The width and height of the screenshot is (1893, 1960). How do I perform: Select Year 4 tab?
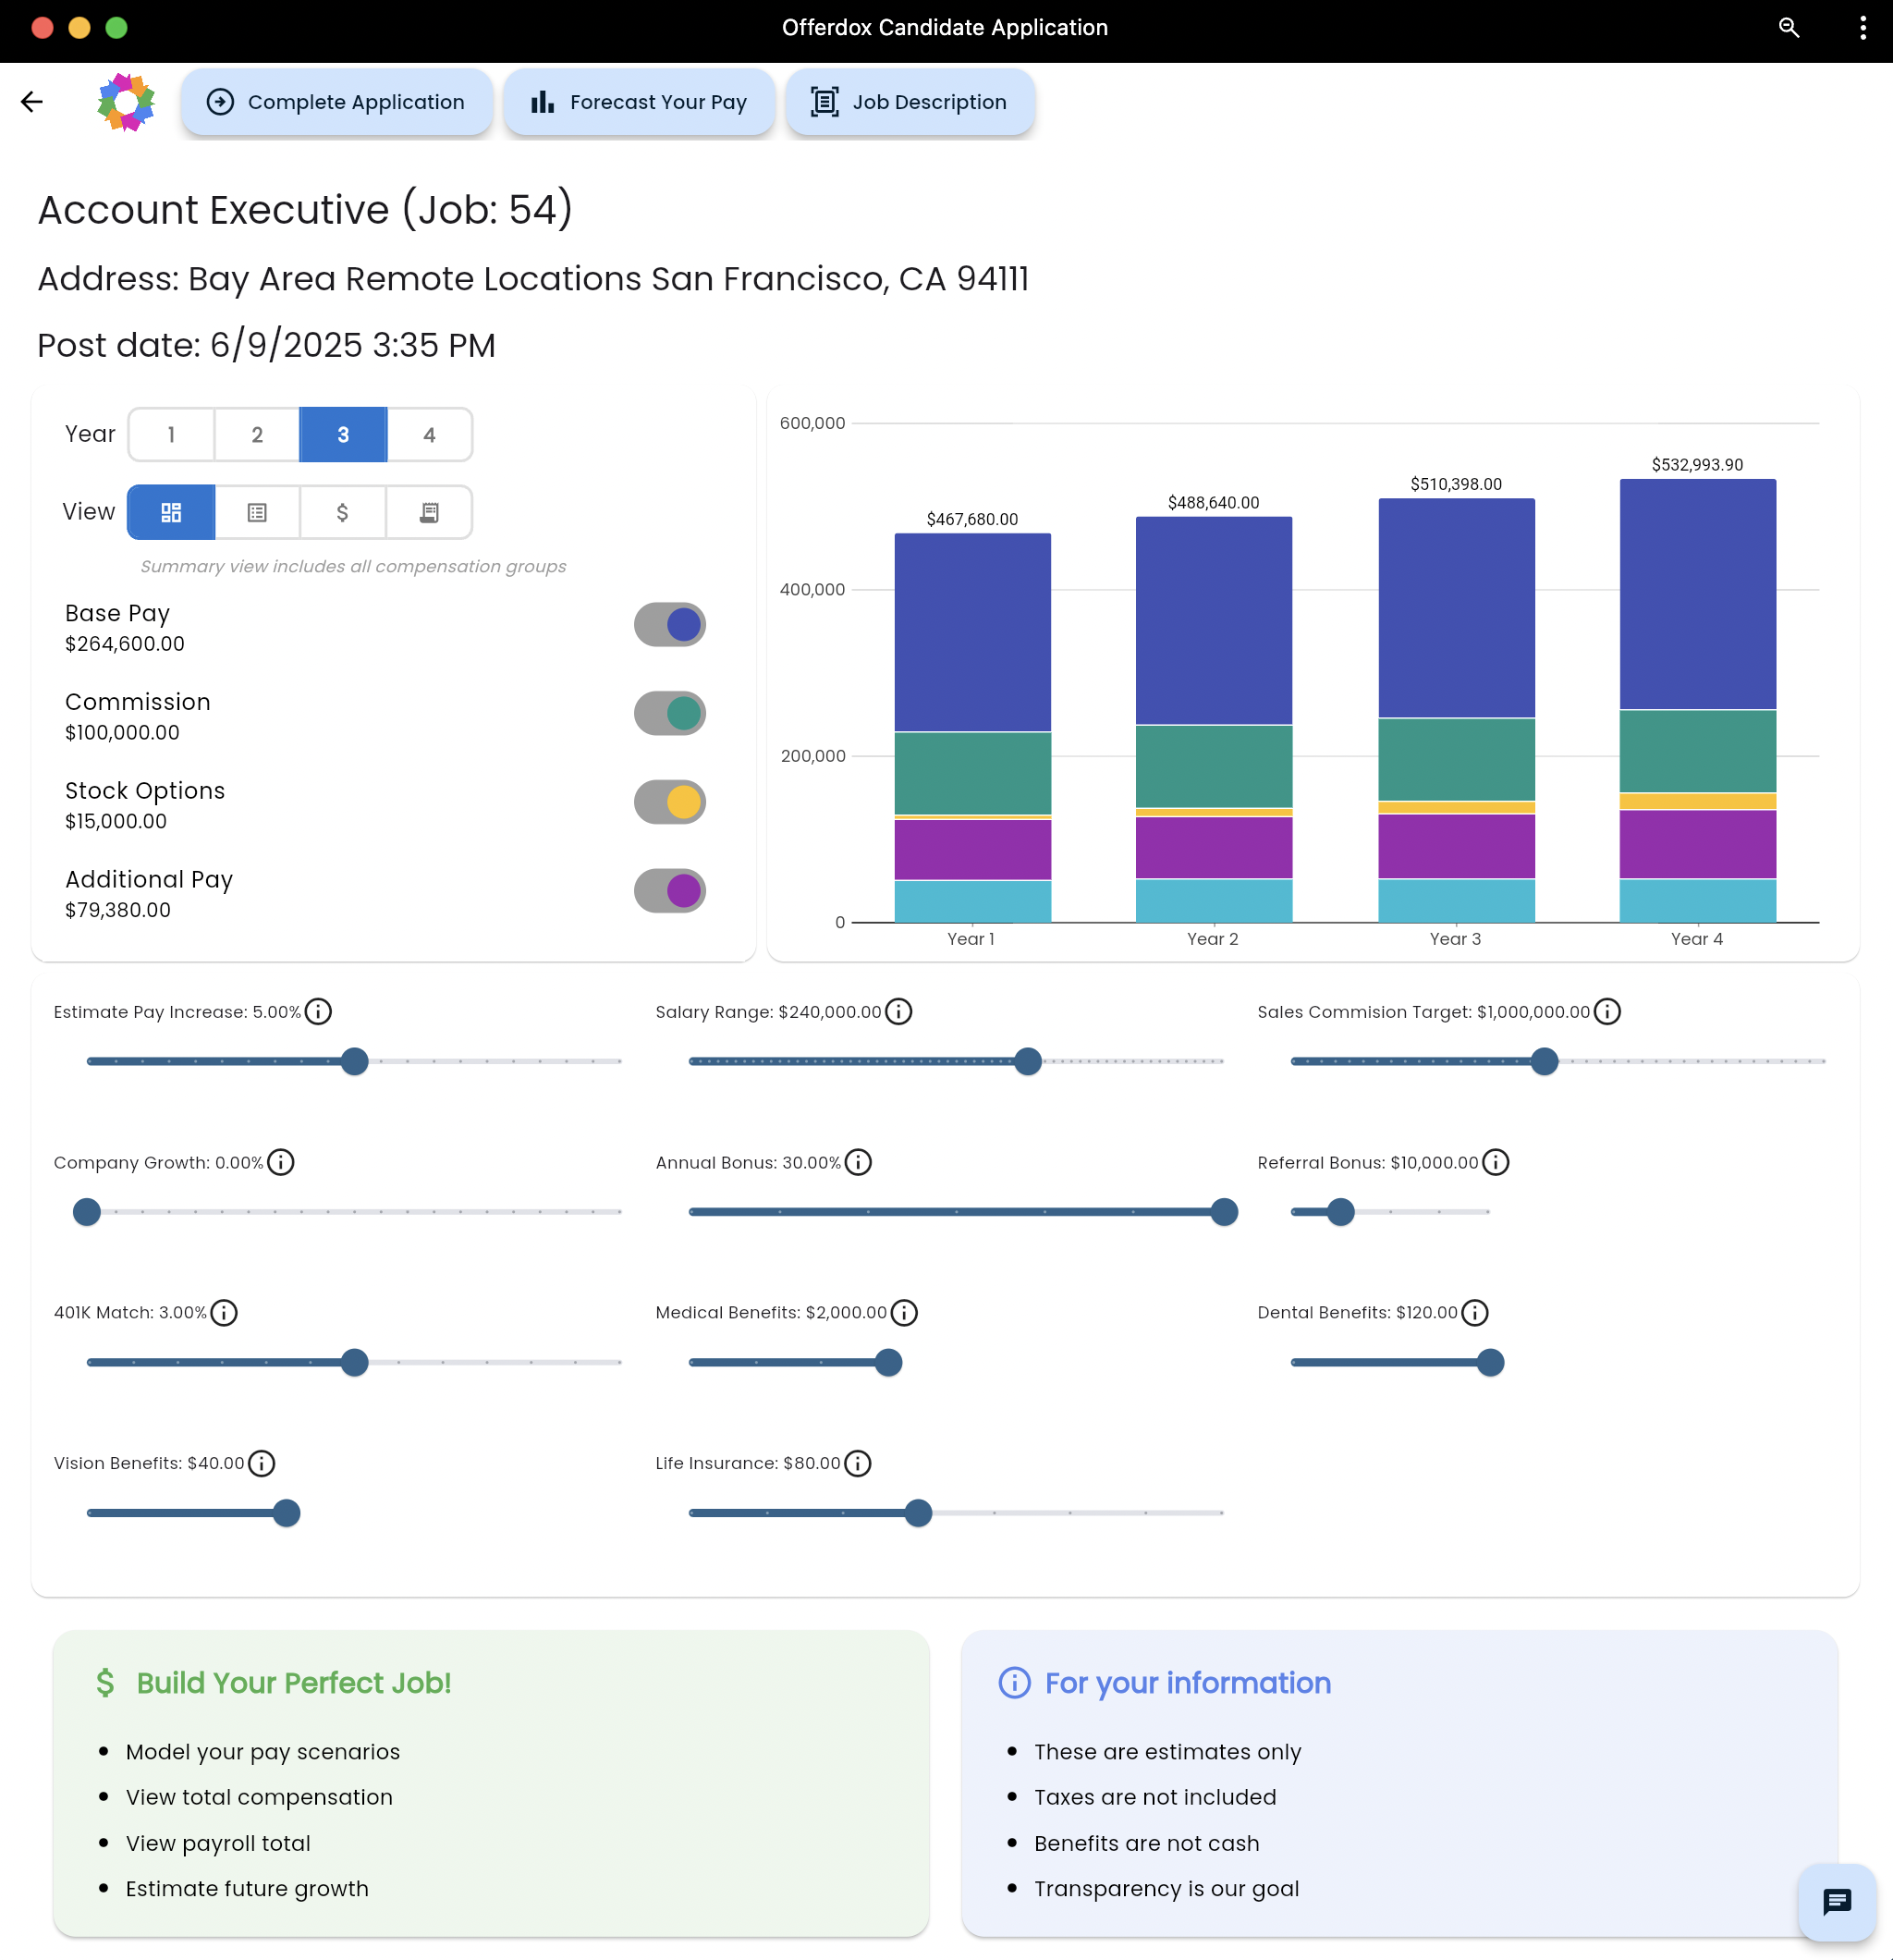click(x=429, y=435)
